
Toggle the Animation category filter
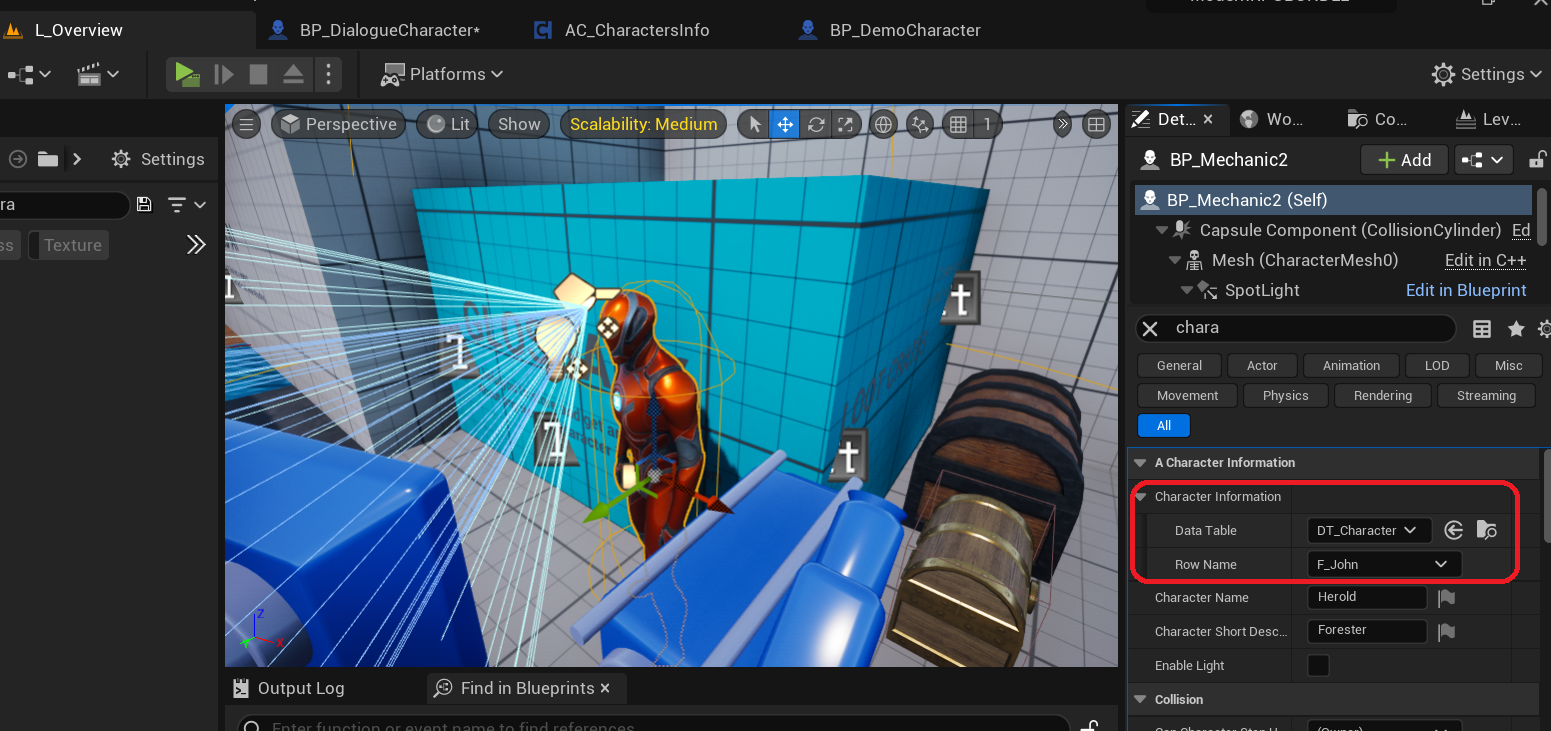point(1351,366)
